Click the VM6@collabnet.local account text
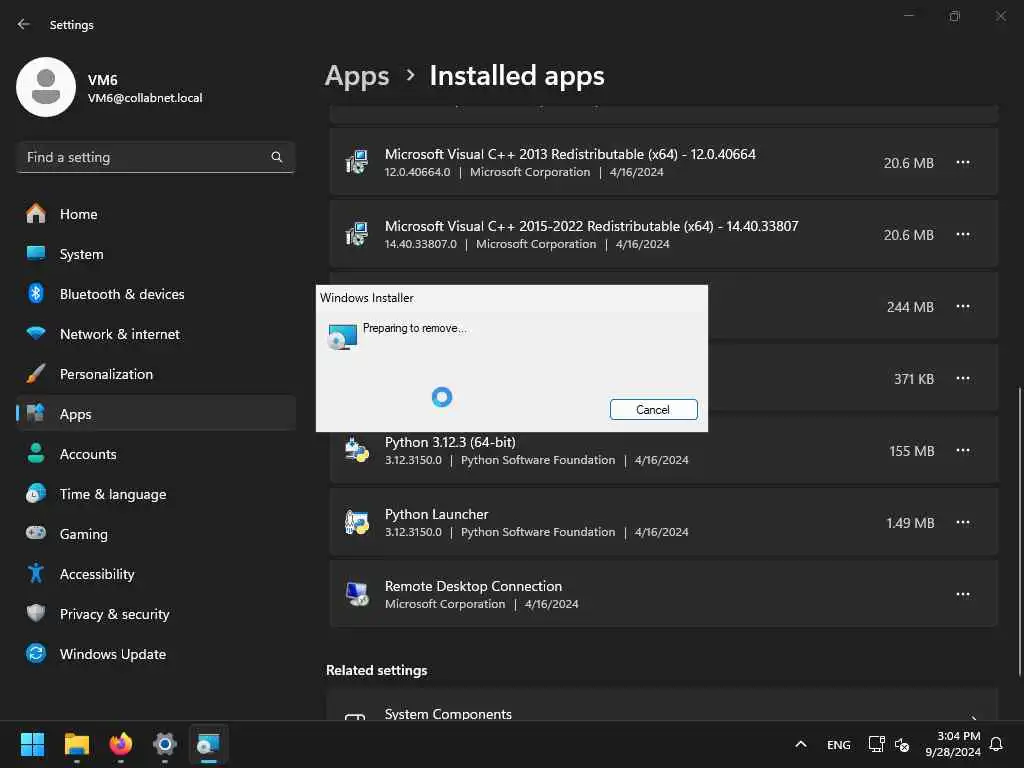Image resolution: width=1024 pixels, height=768 pixels. coord(145,98)
